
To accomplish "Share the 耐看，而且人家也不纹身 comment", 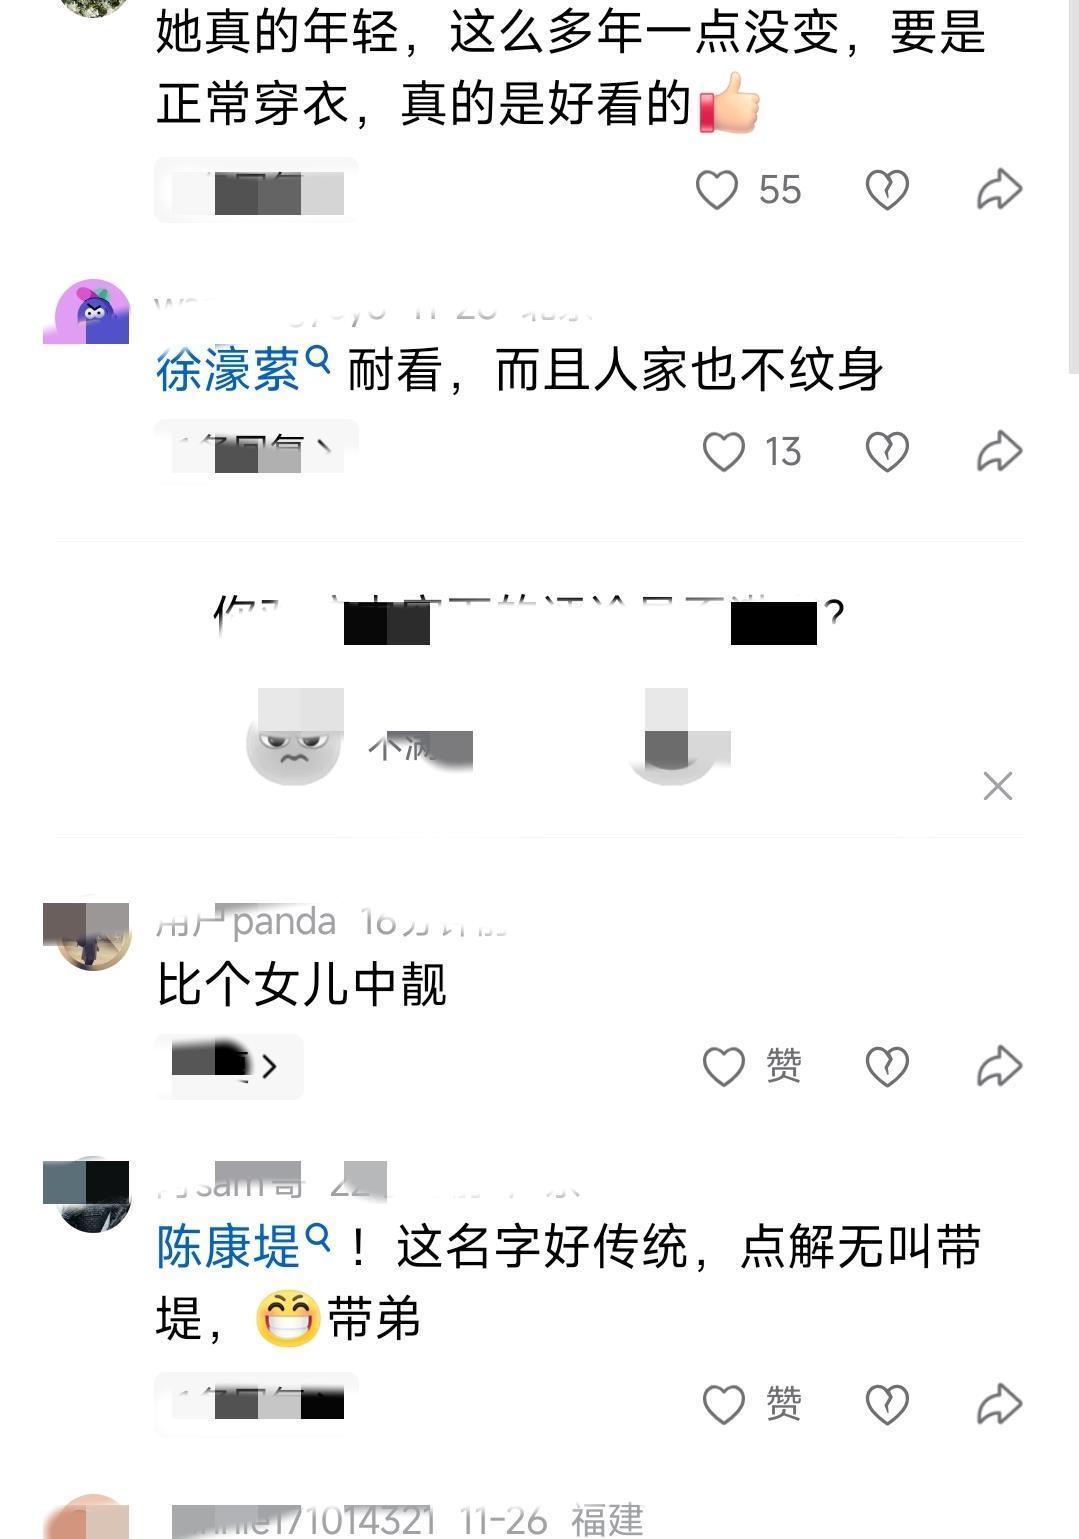I will click(x=999, y=452).
